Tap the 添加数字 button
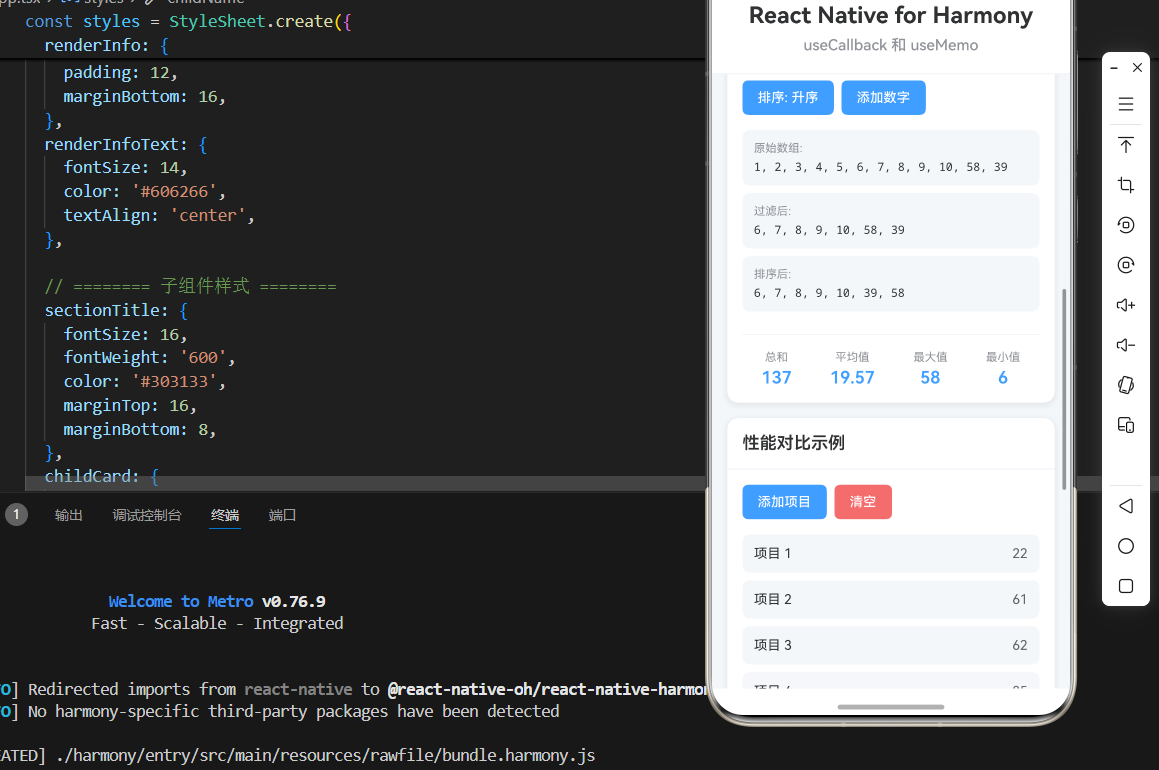This screenshot has width=1159, height=770. click(x=883, y=98)
